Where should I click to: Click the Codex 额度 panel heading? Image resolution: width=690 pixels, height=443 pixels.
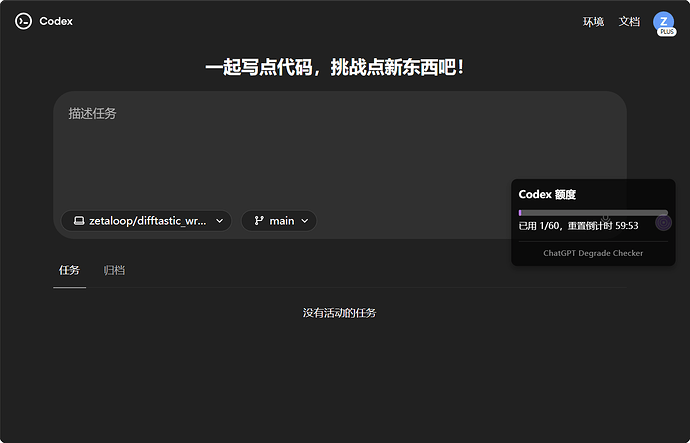(x=547, y=194)
